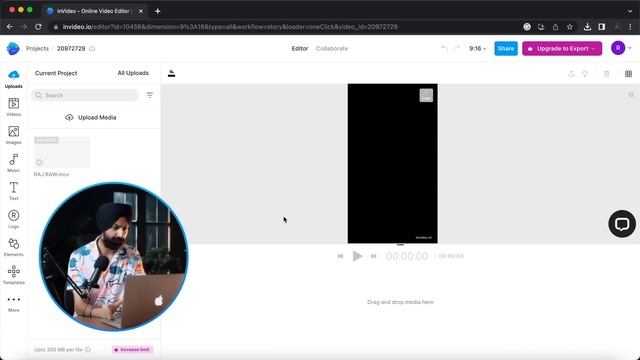Switch to the Current Project tab
Screen dimensions: 640x360
(56, 73)
